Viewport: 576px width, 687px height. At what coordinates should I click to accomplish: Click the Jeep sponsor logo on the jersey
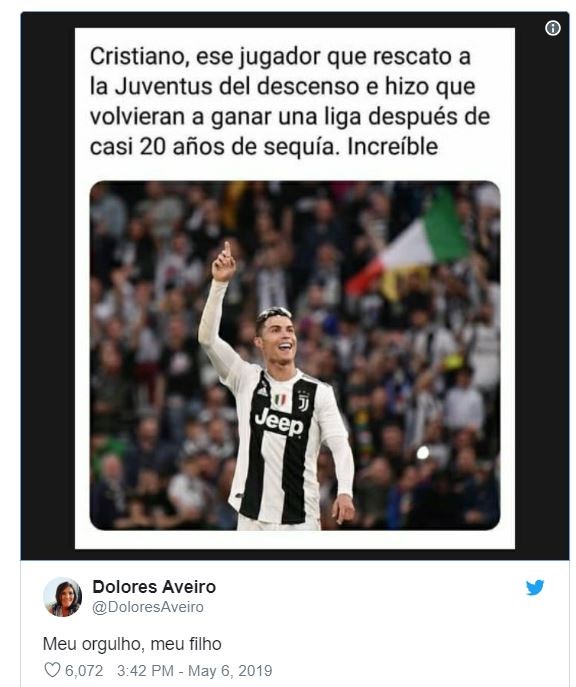(279, 421)
